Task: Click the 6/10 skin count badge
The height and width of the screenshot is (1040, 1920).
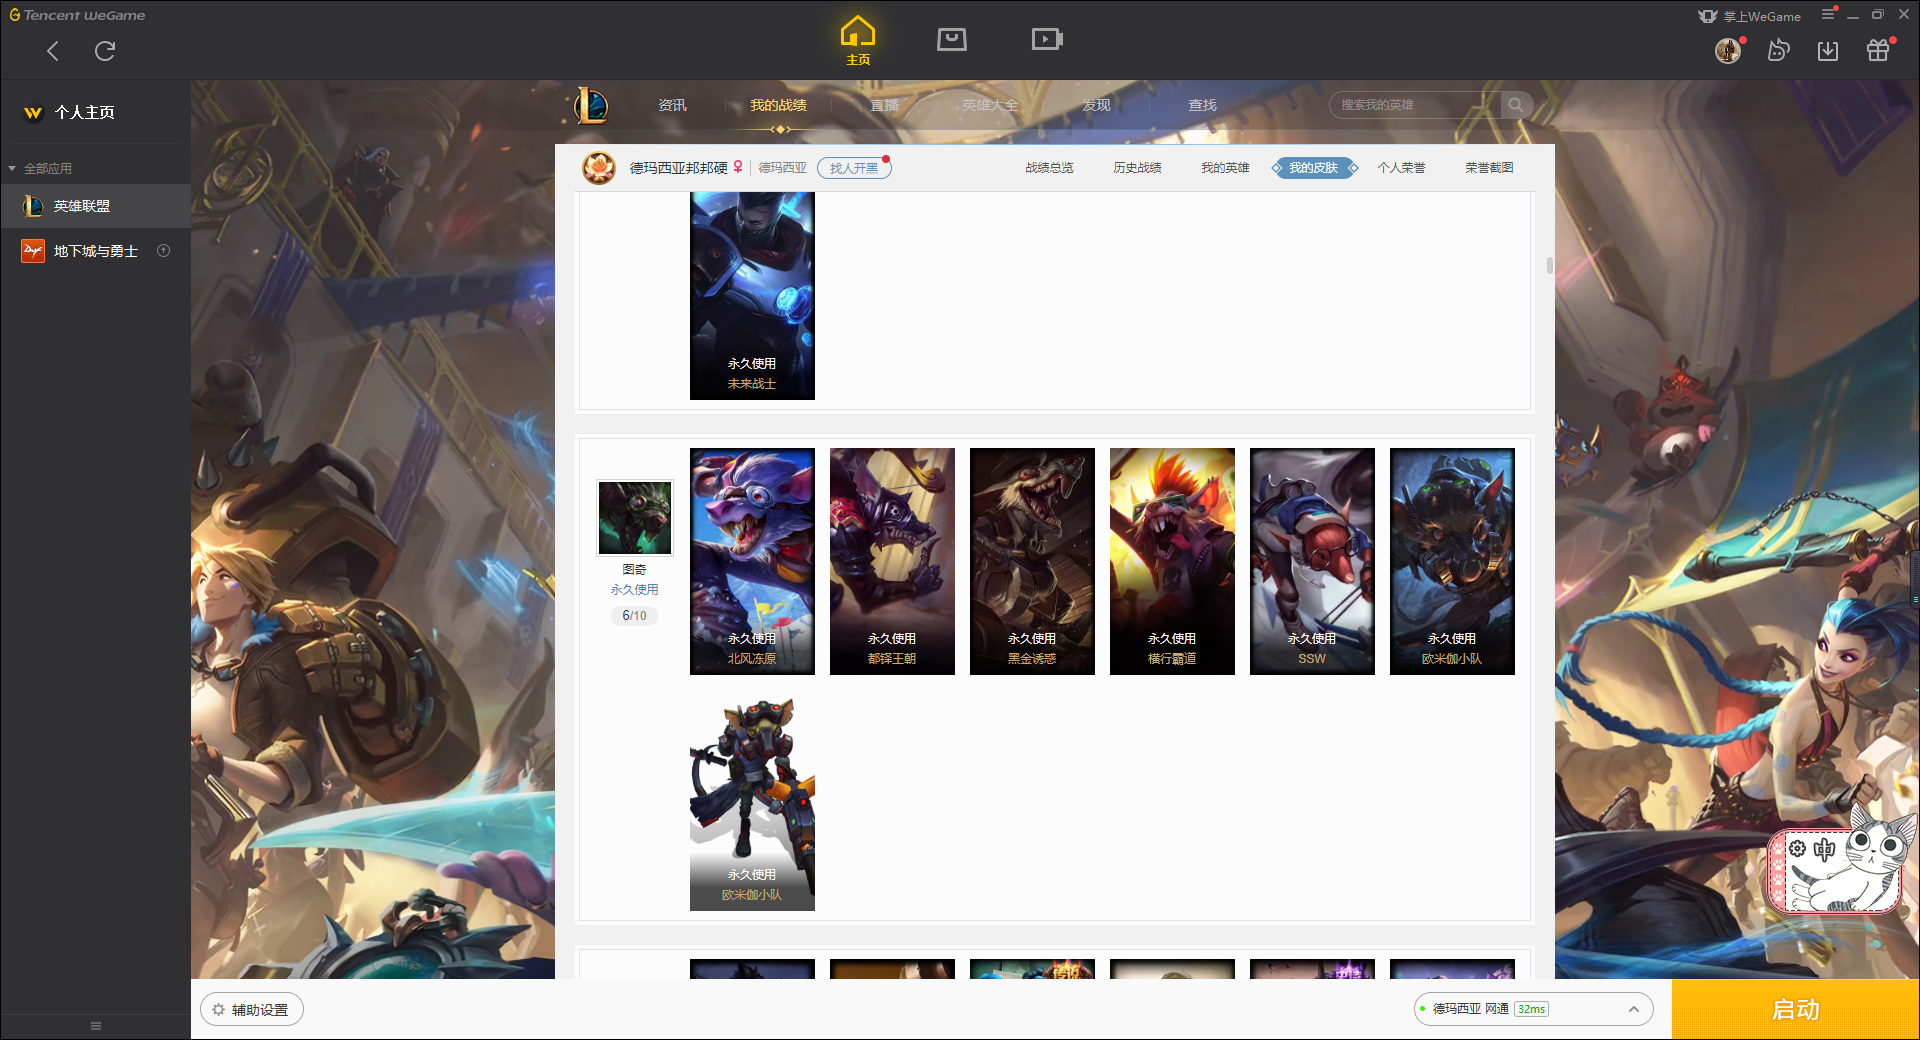Action: [634, 616]
